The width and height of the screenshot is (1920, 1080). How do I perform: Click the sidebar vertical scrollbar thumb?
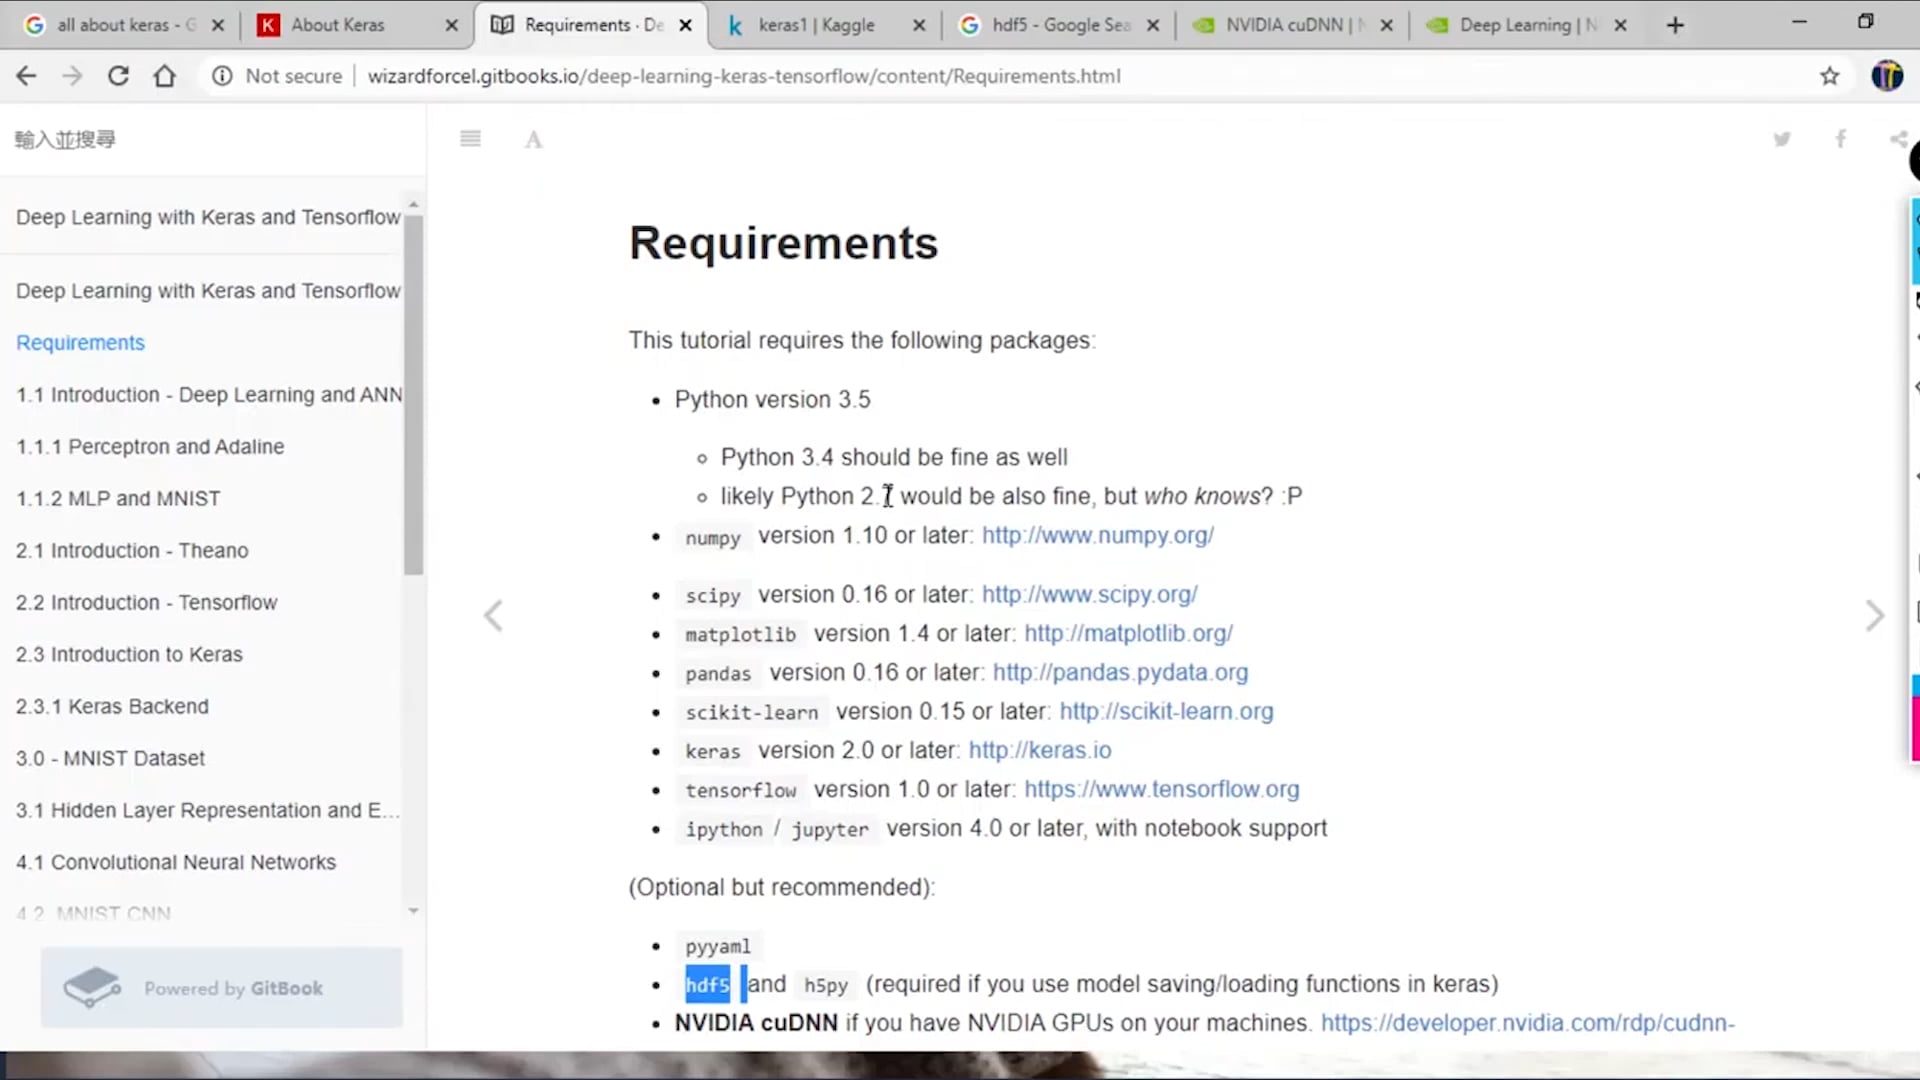(413, 395)
